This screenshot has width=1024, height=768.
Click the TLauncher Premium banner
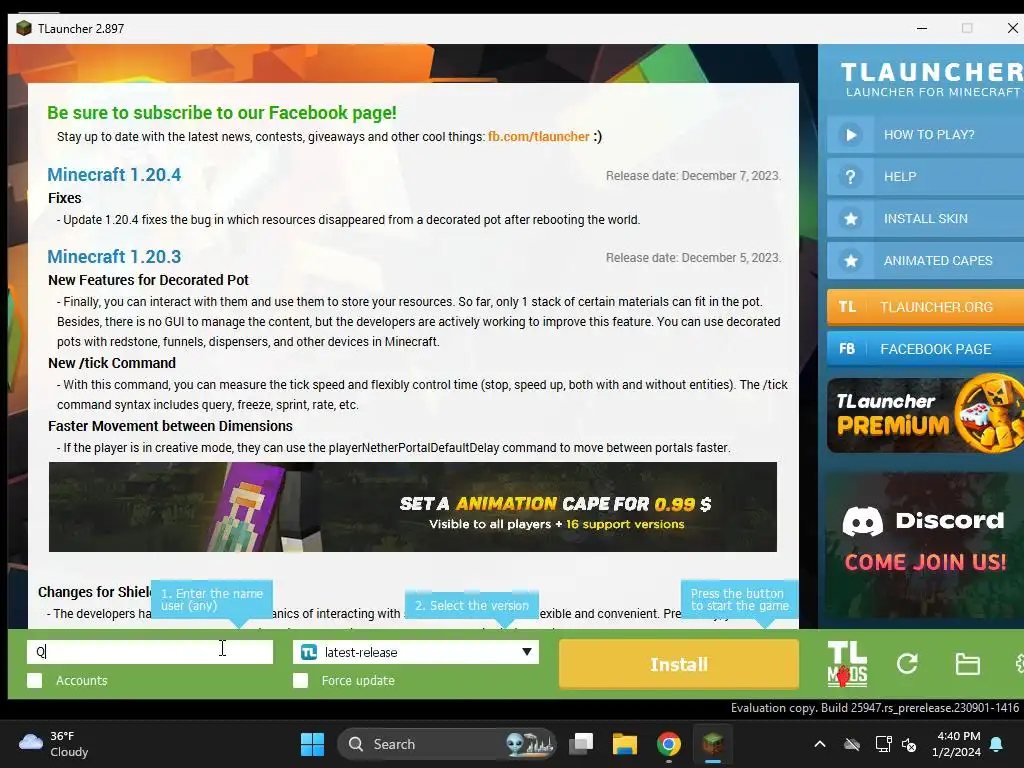click(x=925, y=414)
